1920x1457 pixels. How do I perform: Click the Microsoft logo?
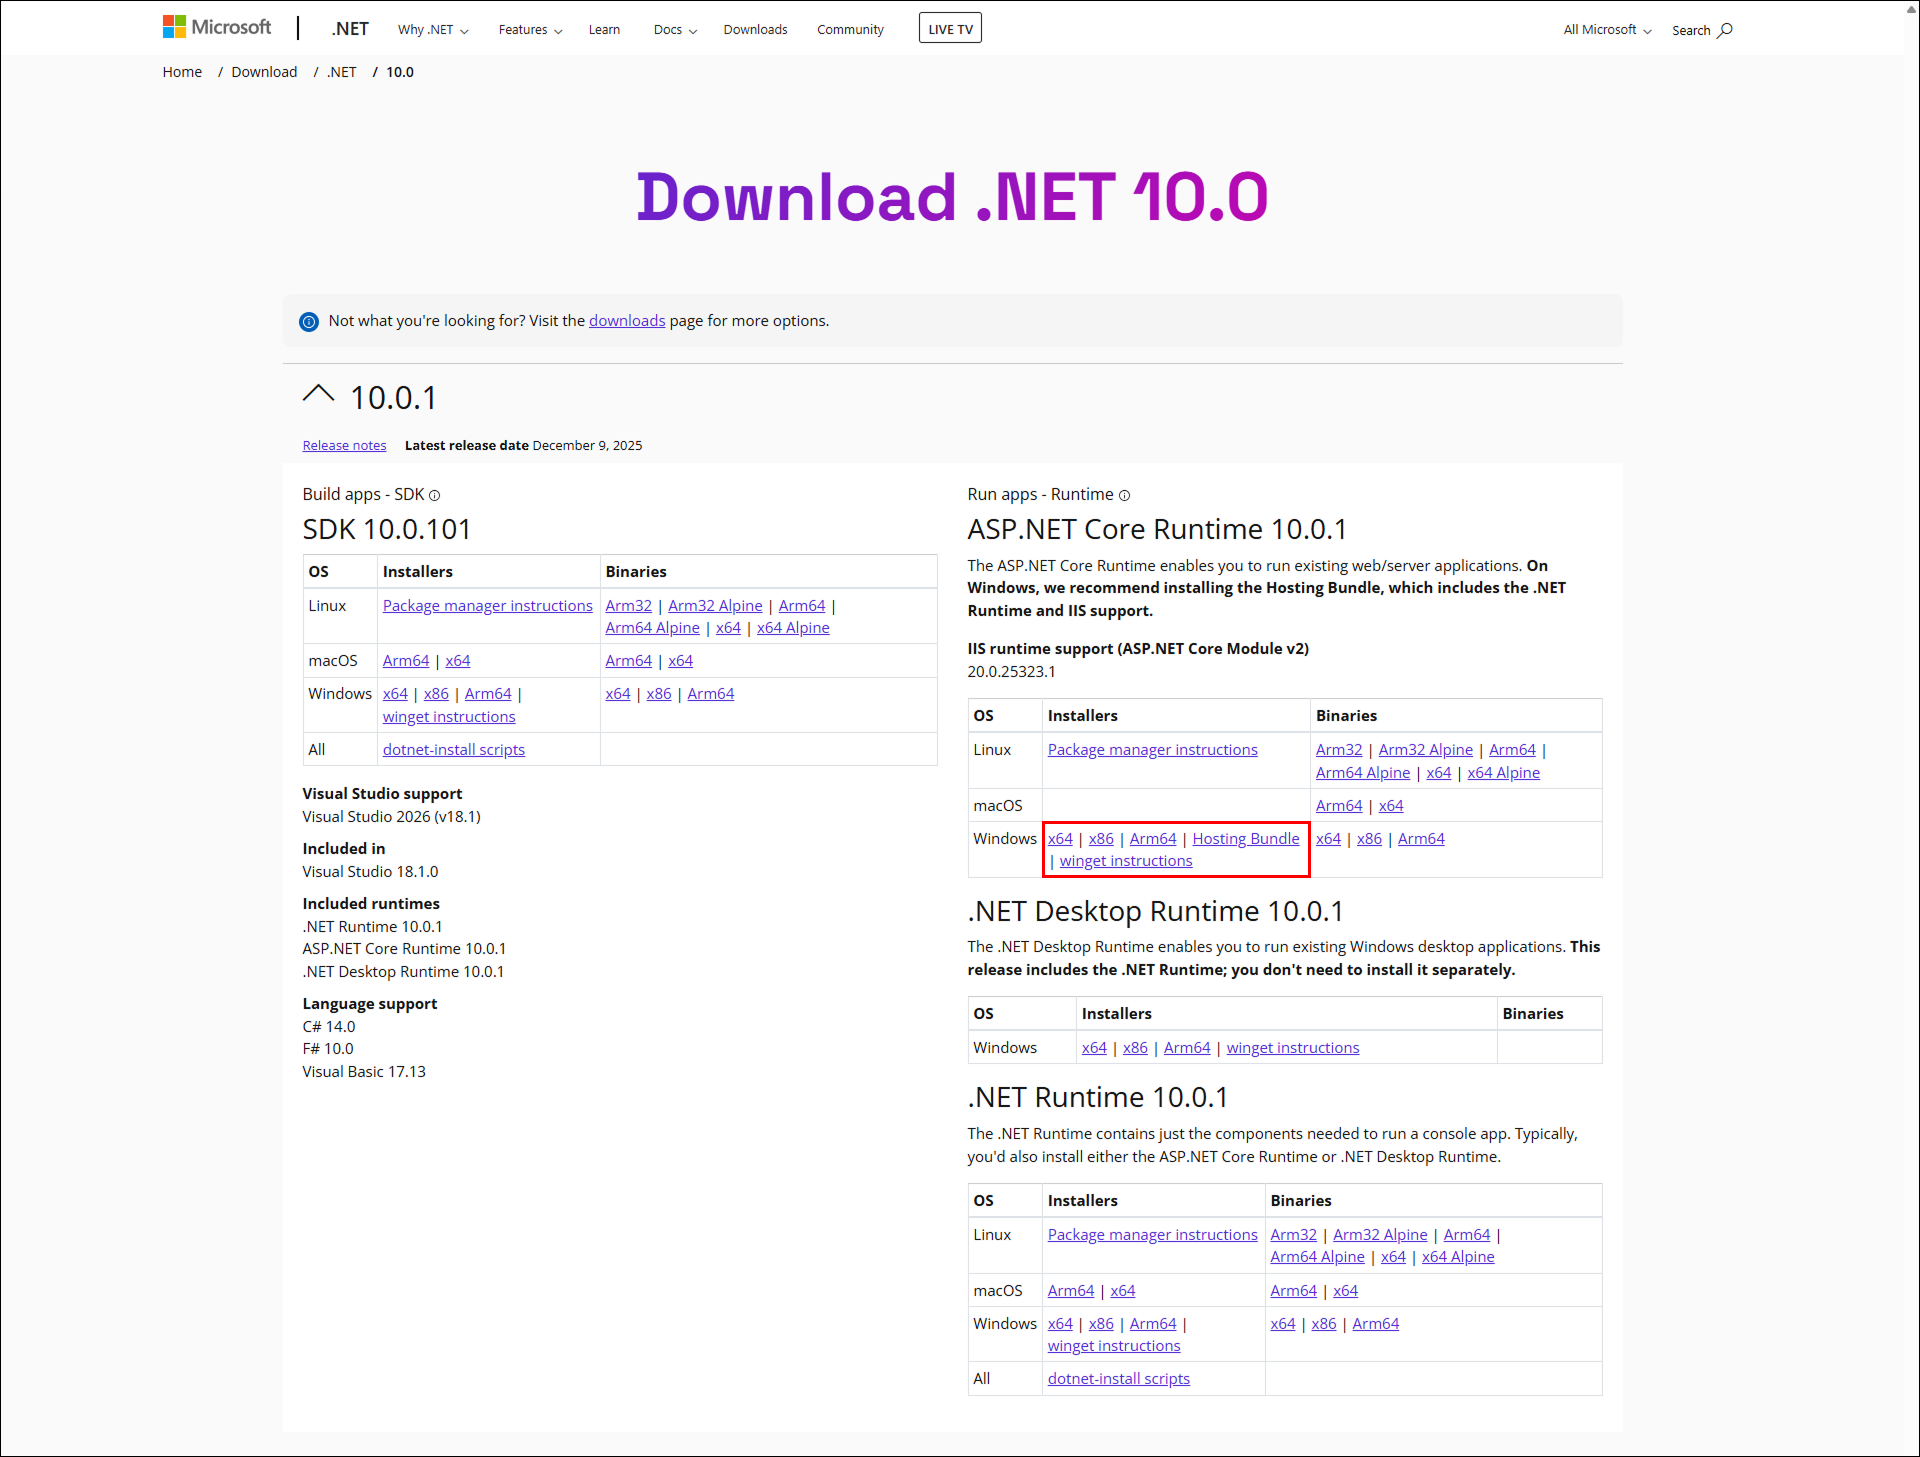(x=217, y=27)
